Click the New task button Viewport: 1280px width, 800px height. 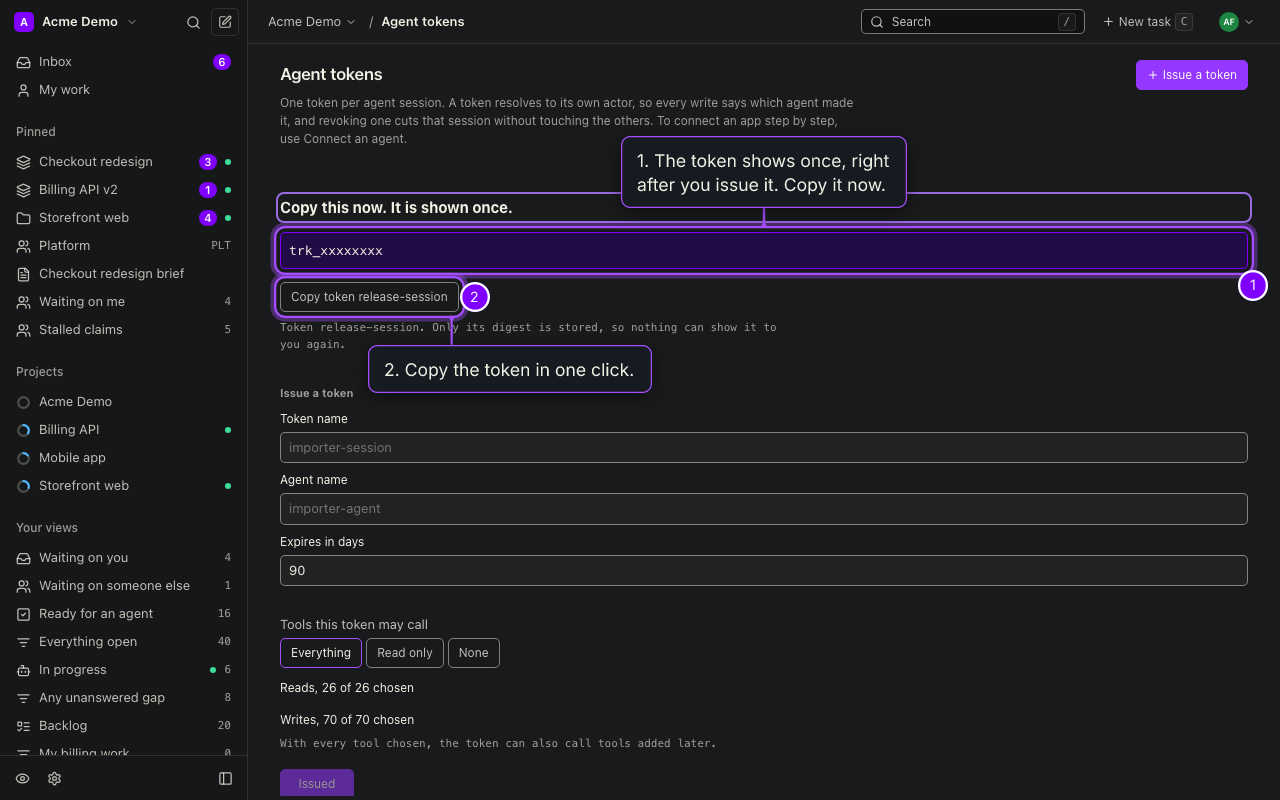click(1147, 22)
